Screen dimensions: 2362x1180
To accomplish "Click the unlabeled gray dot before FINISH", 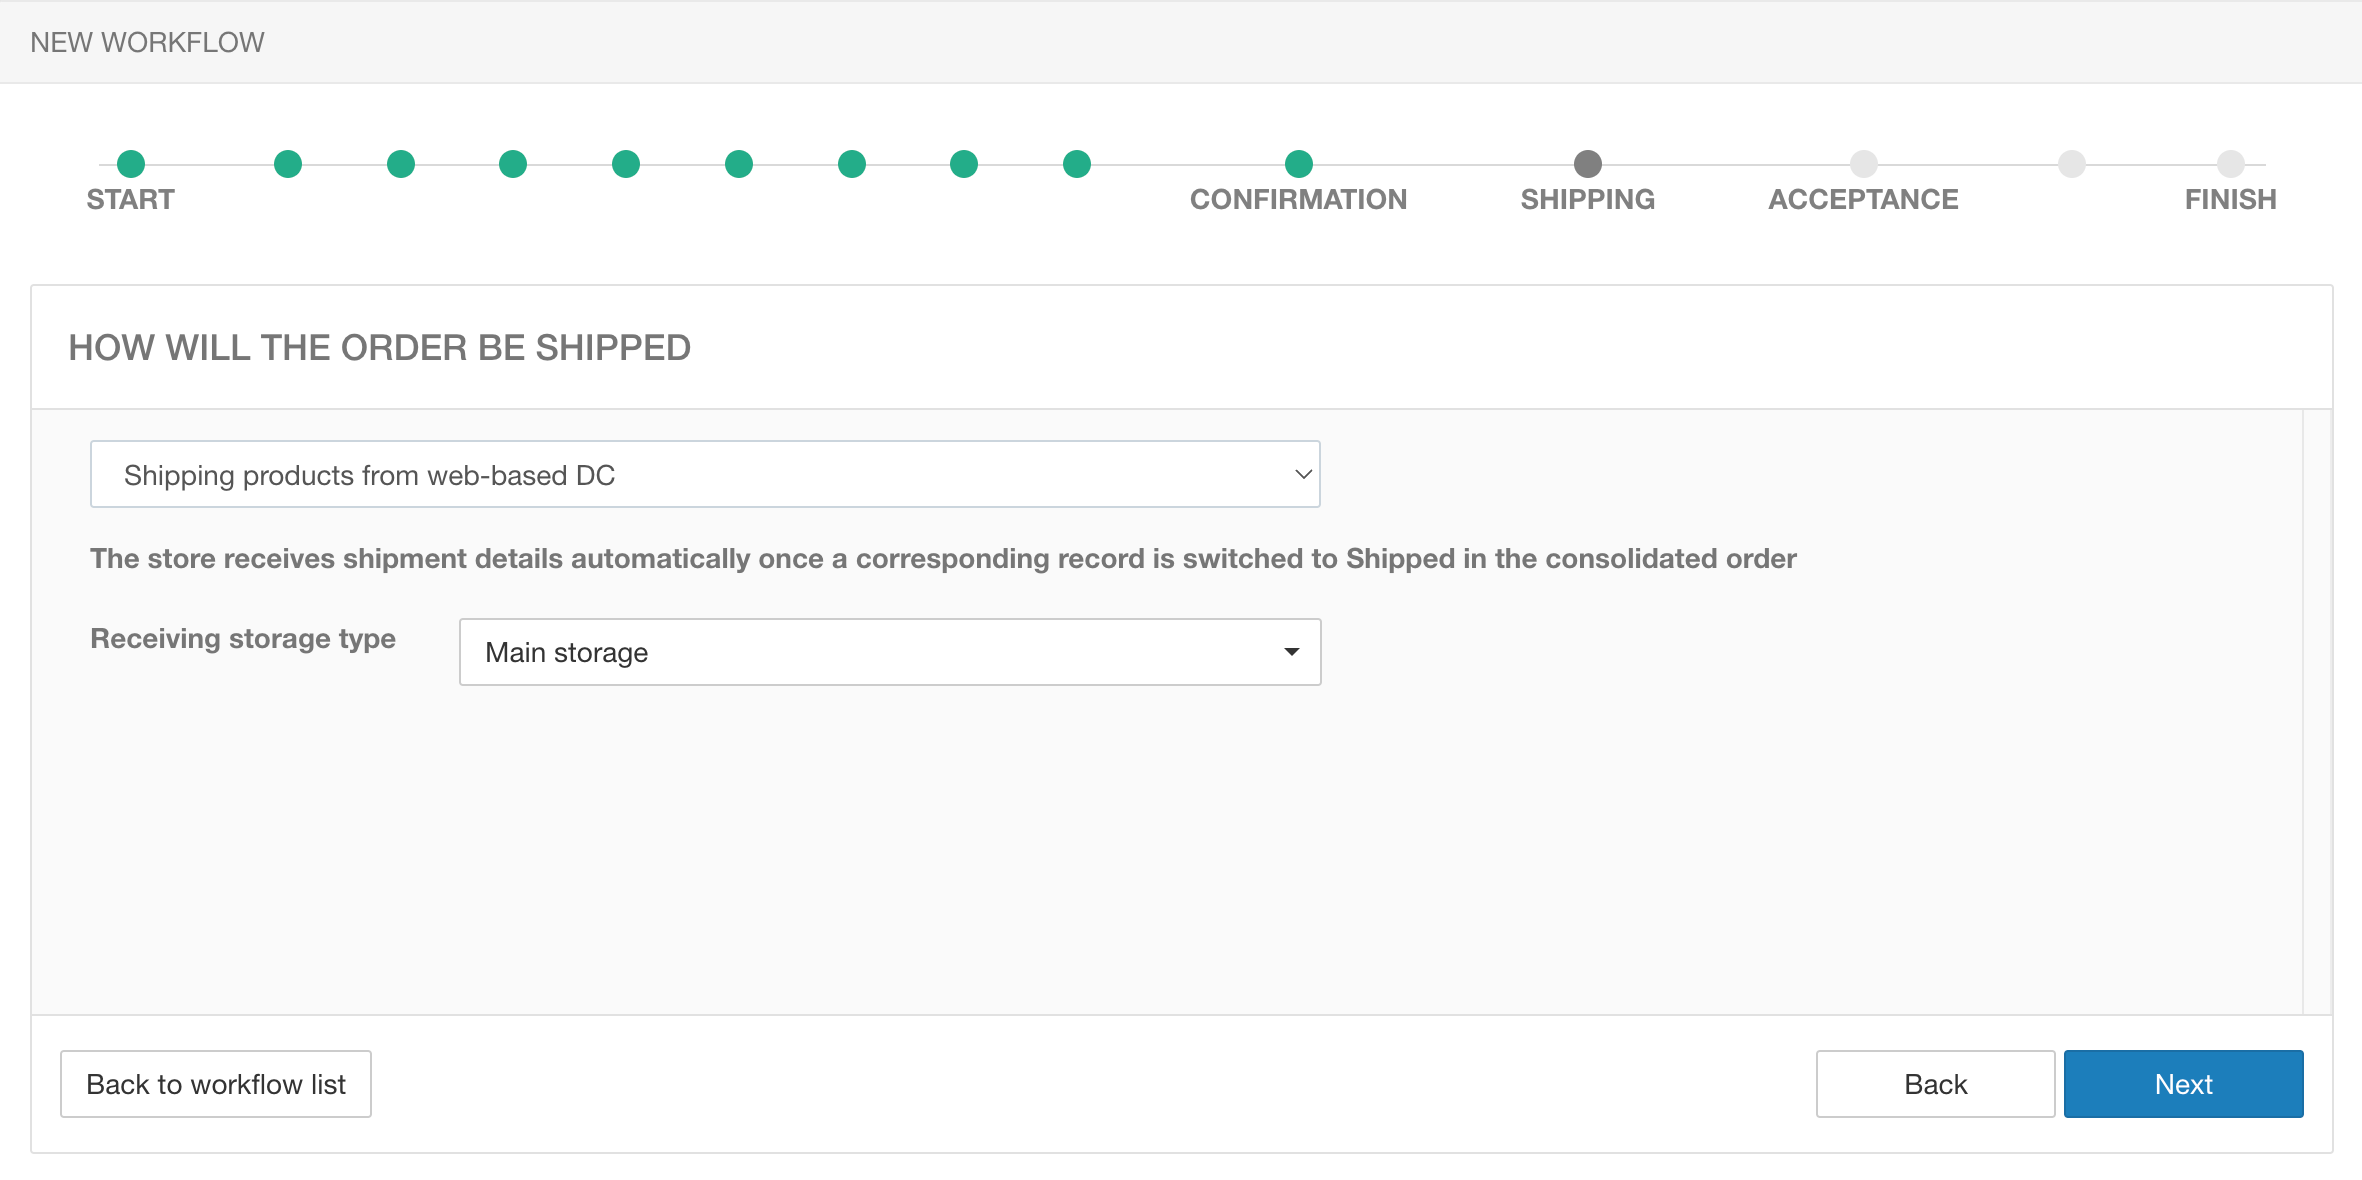I will pyautogui.click(x=2071, y=163).
